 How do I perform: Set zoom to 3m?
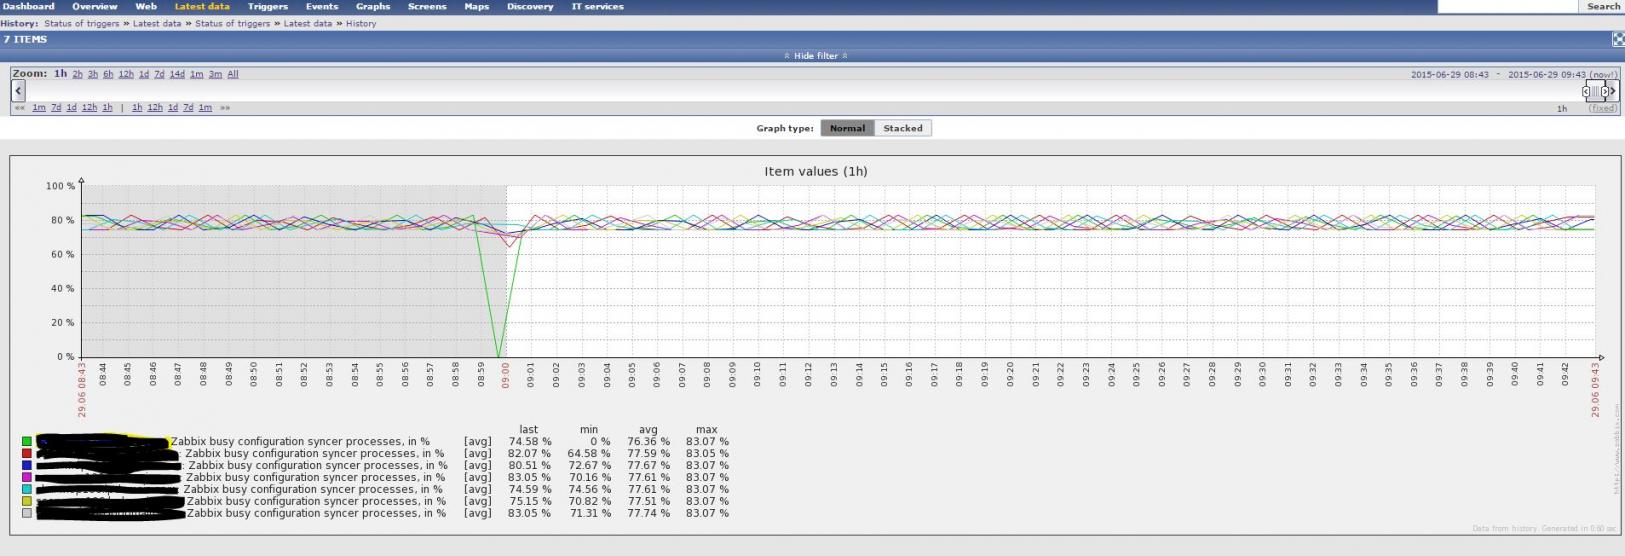click(x=215, y=74)
